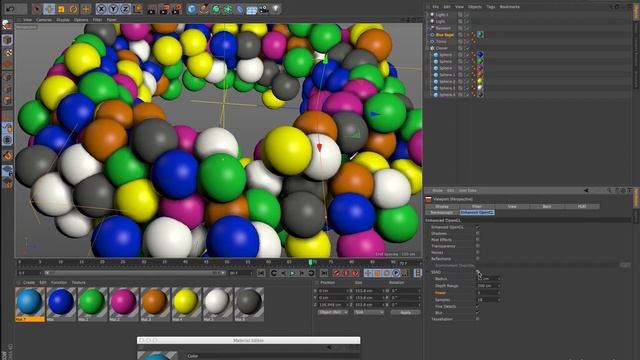Click the Make Editable icon in left palette
This screenshot has width=640, height=360.
7,25
